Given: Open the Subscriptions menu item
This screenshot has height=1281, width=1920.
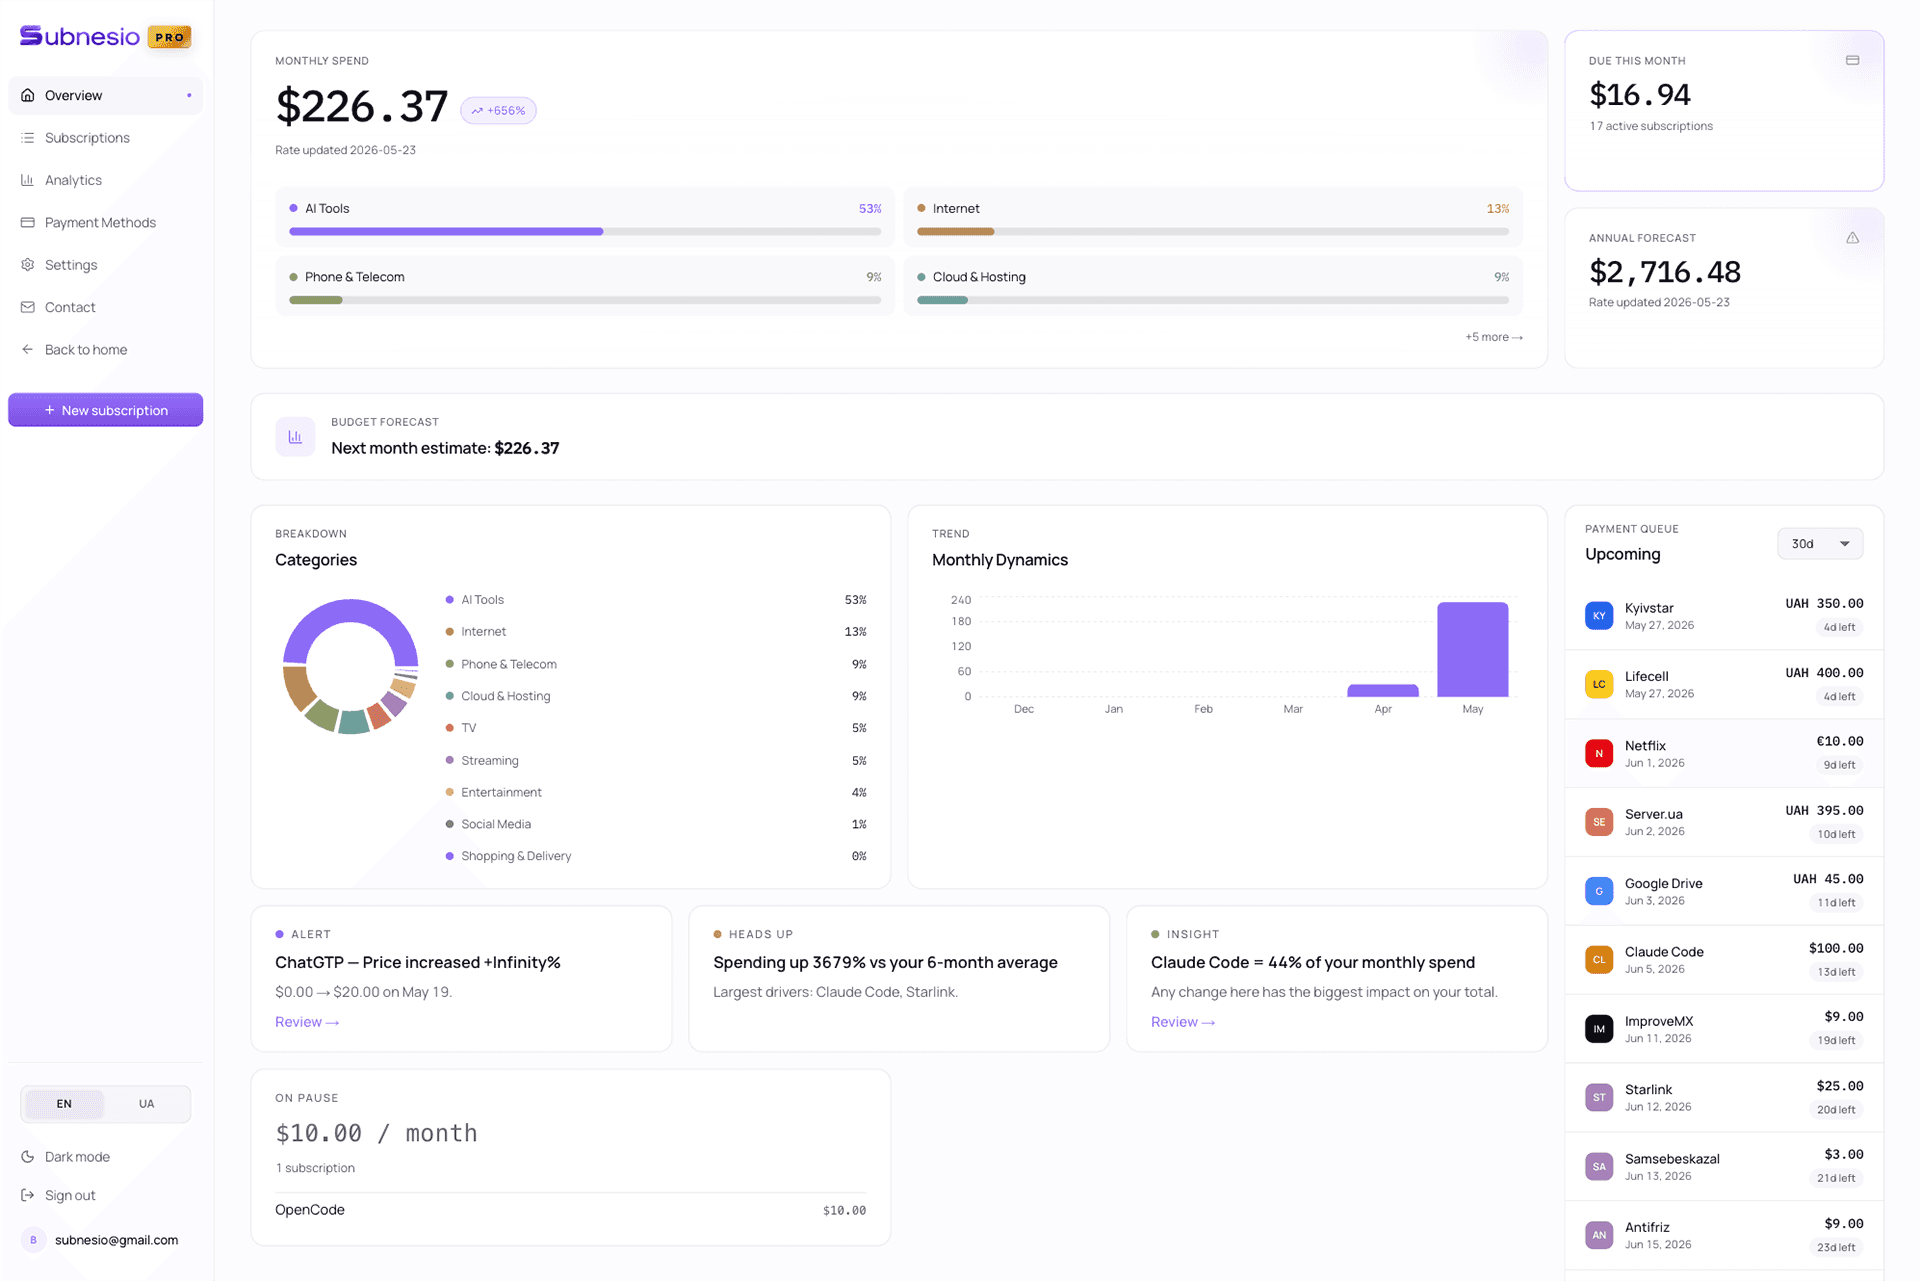Looking at the screenshot, I should (x=105, y=138).
